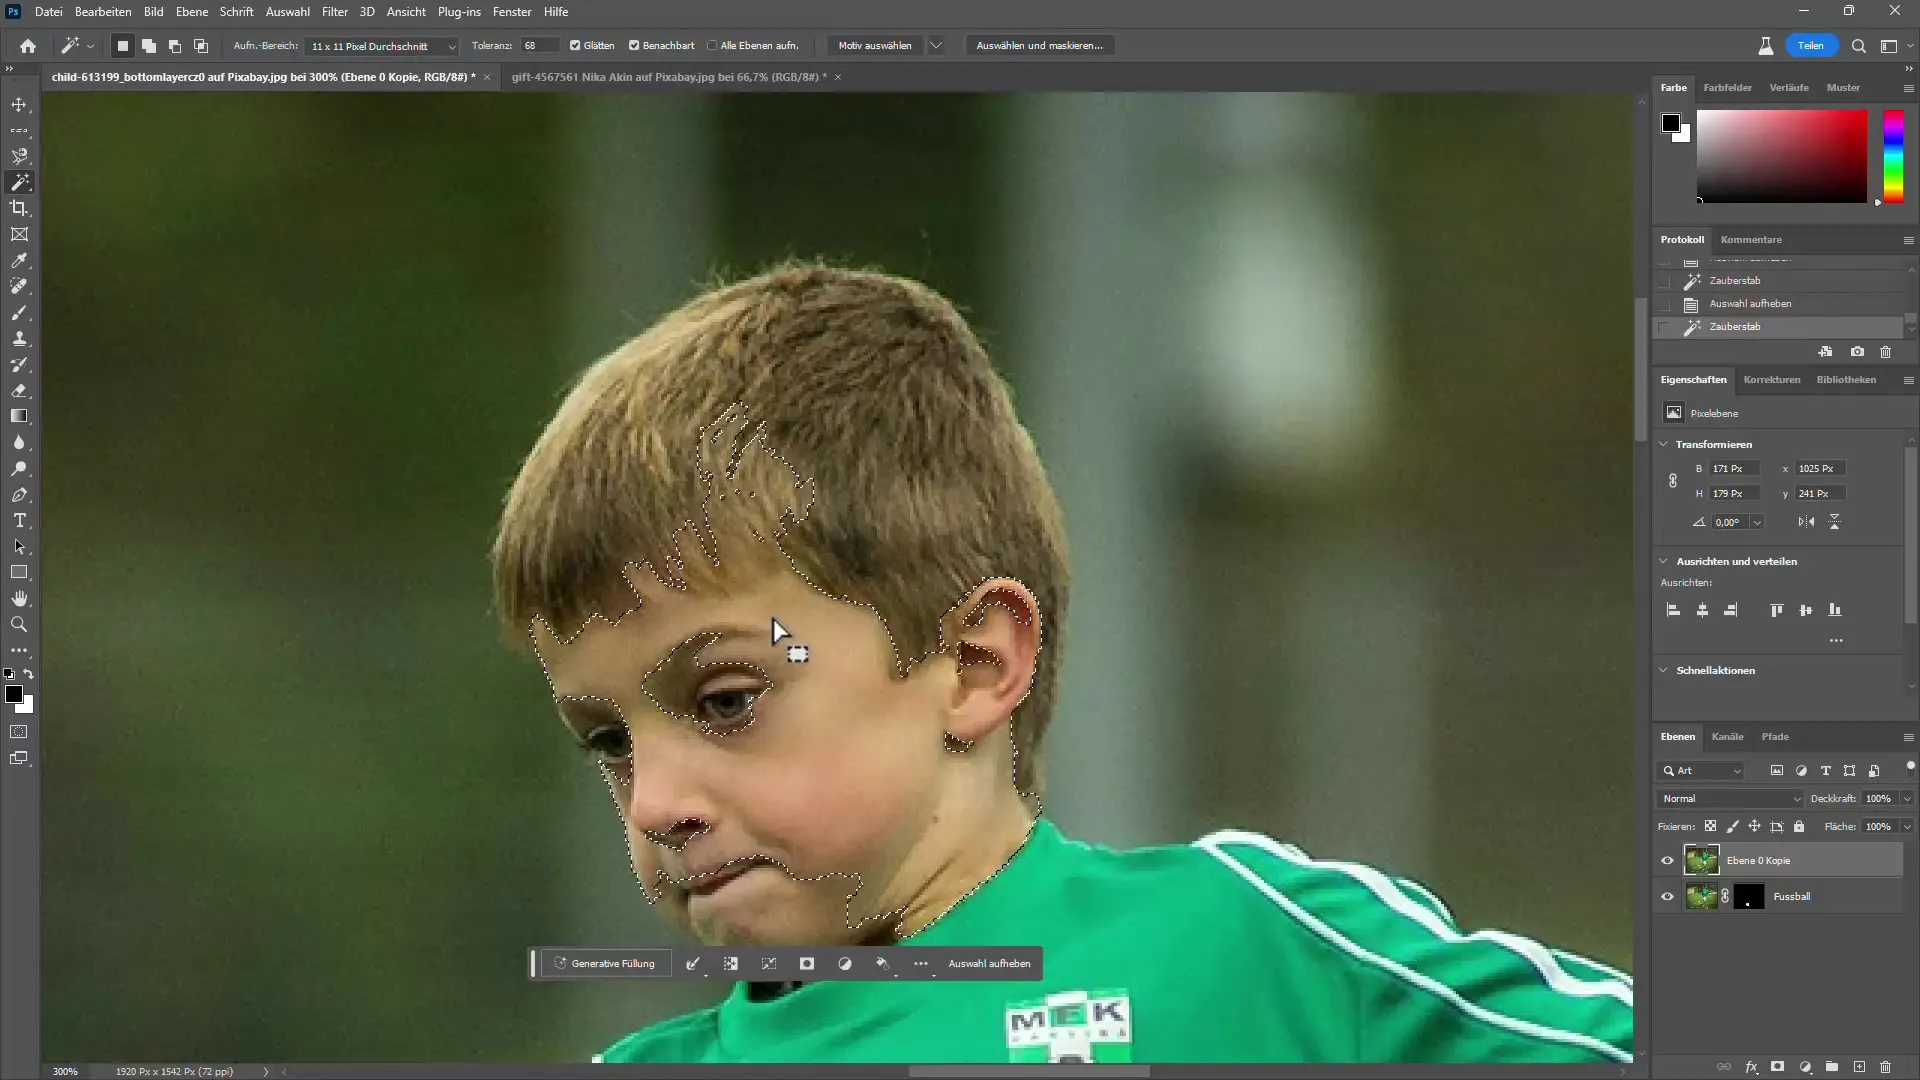Expand Ausrichten und verteilen section

[x=1663, y=560]
